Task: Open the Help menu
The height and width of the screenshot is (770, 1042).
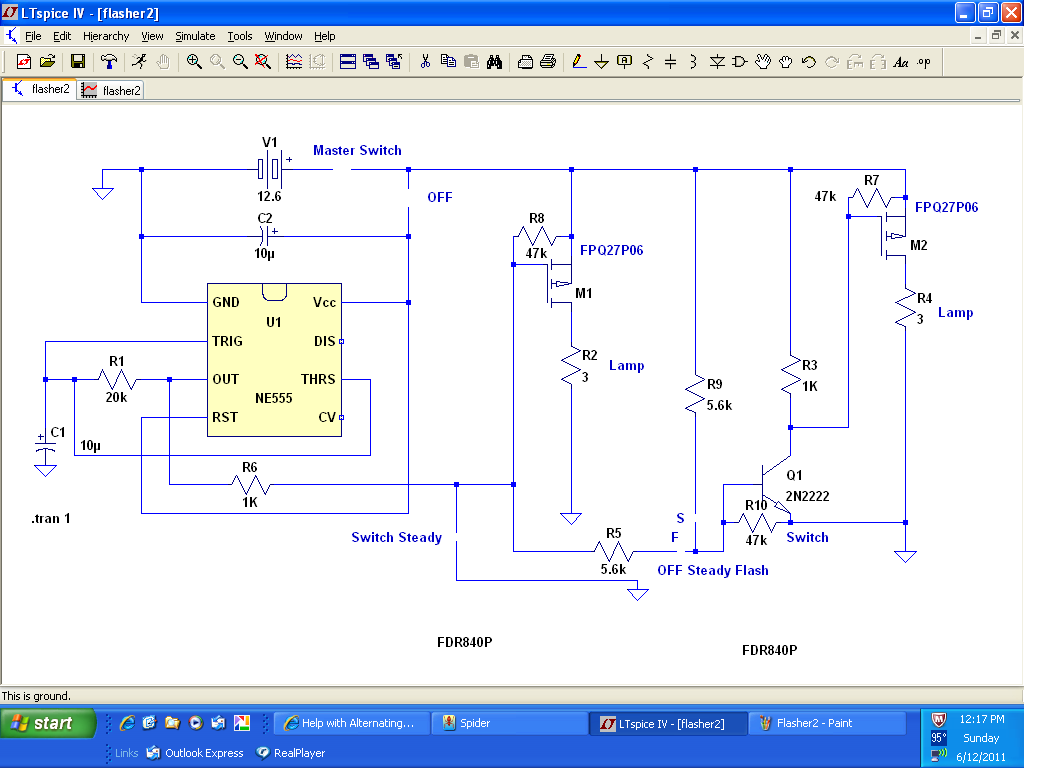Action: 325,36
